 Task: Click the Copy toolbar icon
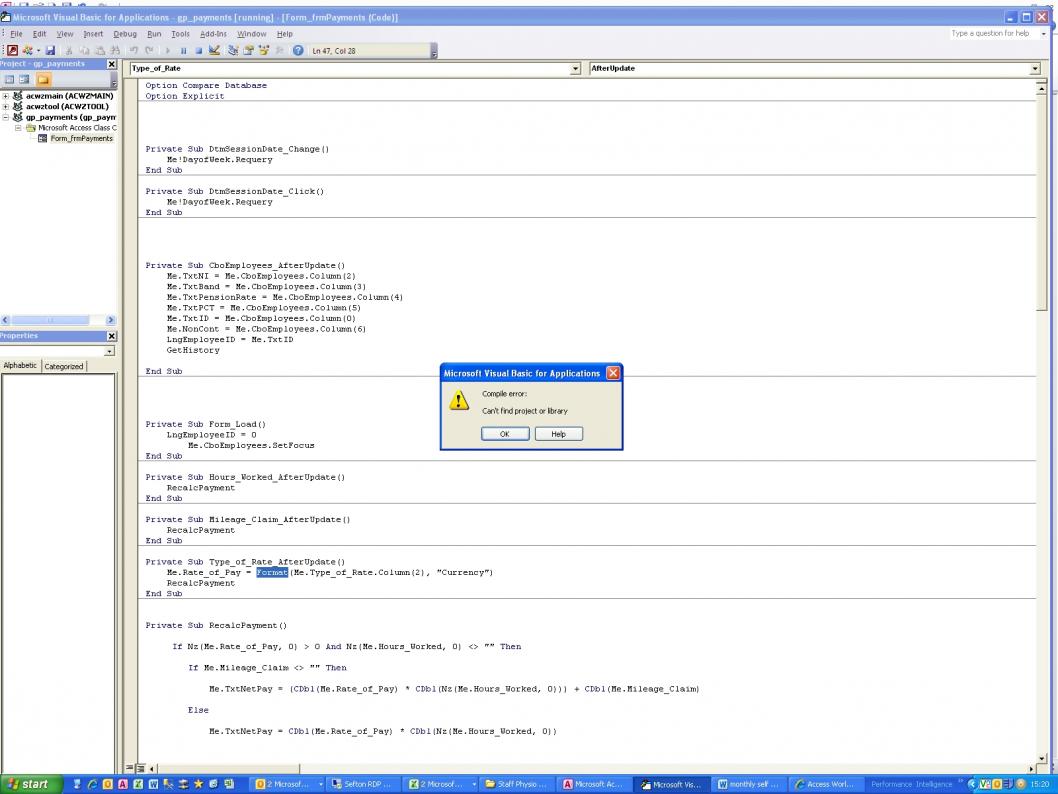coord(84,51)
